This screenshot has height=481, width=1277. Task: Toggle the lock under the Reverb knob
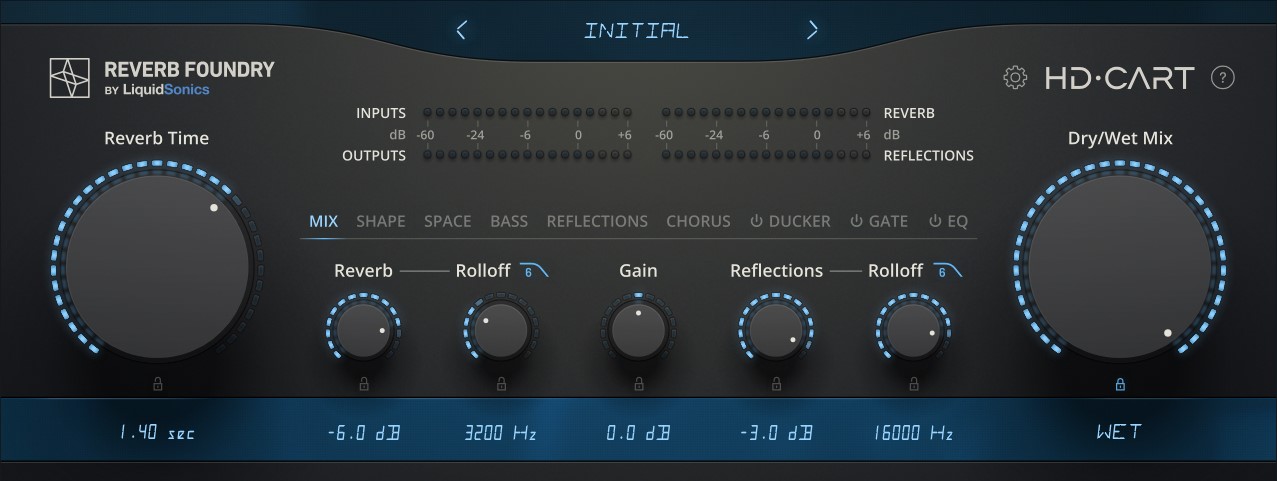[363, 382]
